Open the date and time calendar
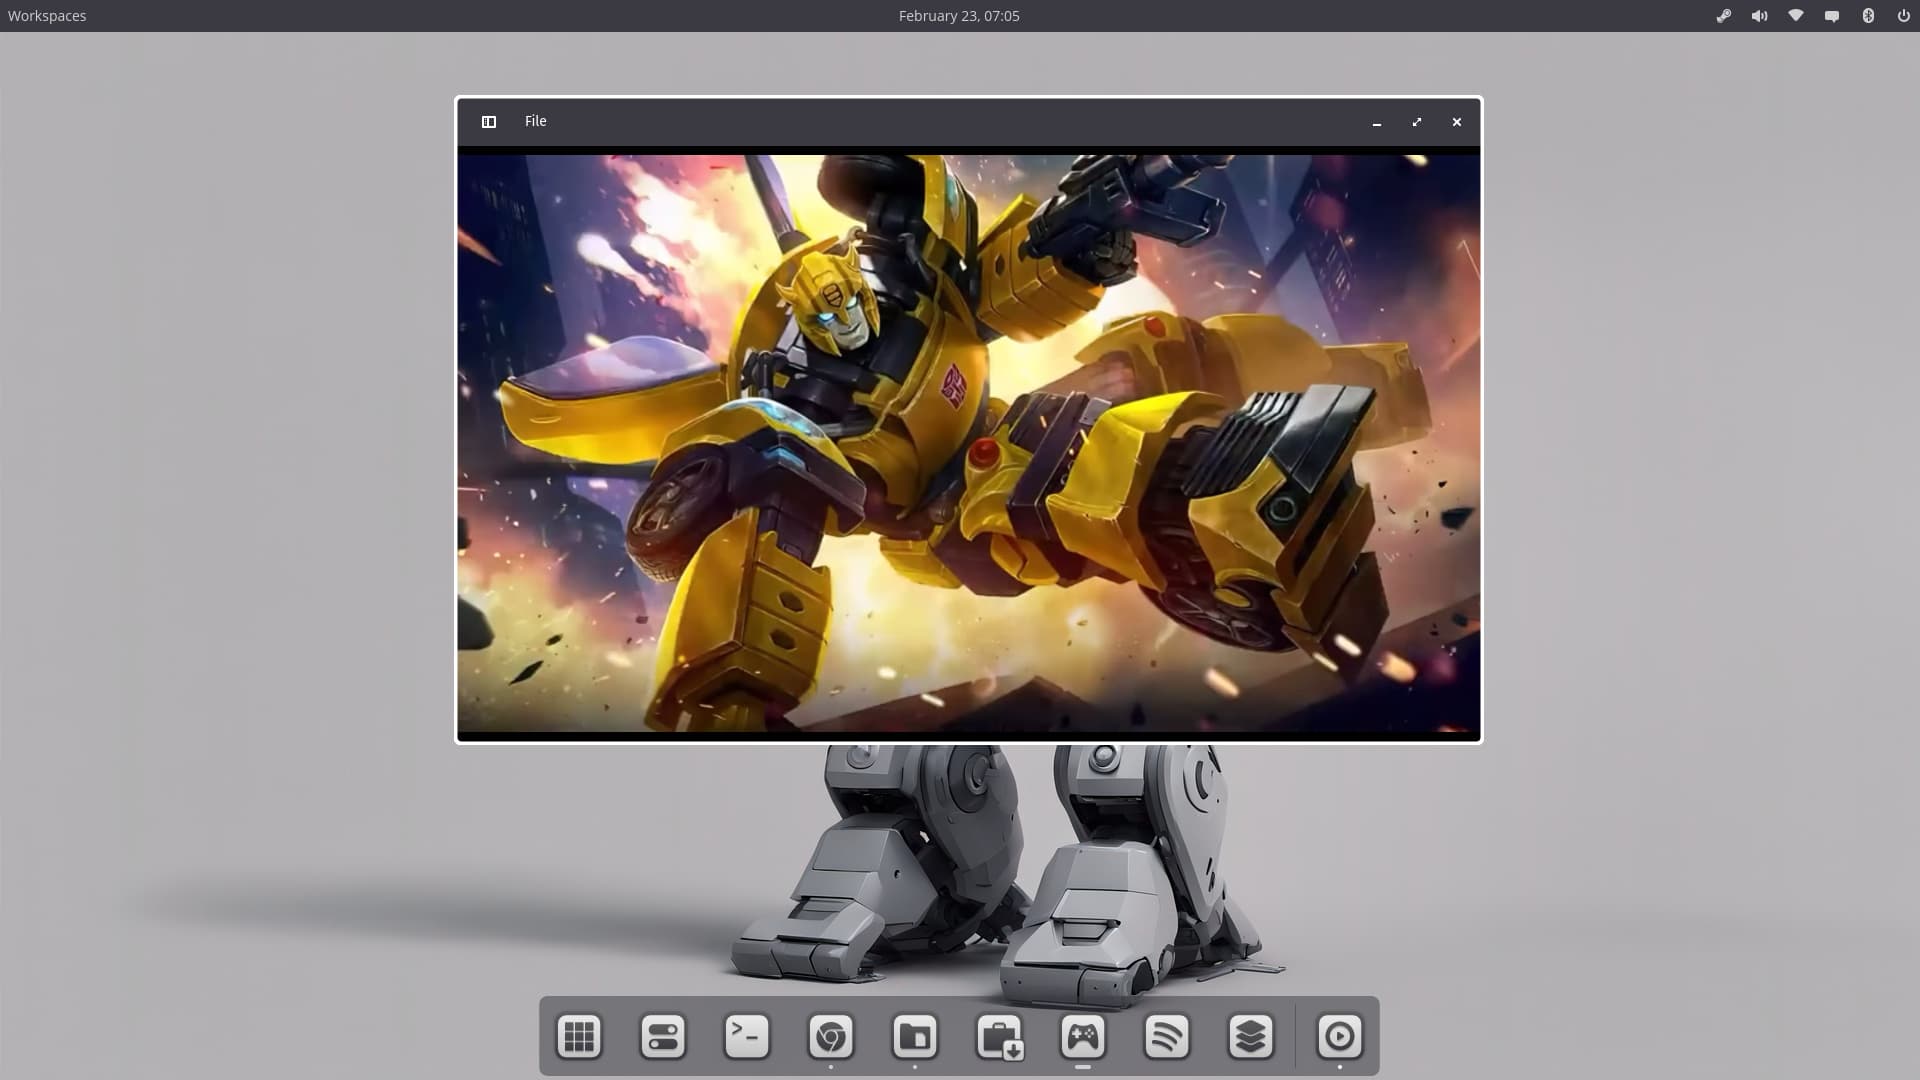 click(x=959, y=16)
